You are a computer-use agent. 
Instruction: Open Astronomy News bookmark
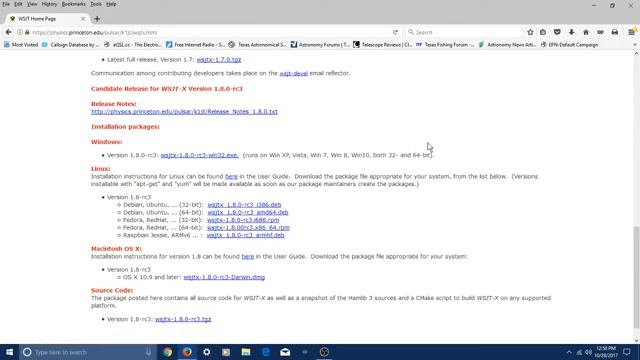tap(507, 45)
